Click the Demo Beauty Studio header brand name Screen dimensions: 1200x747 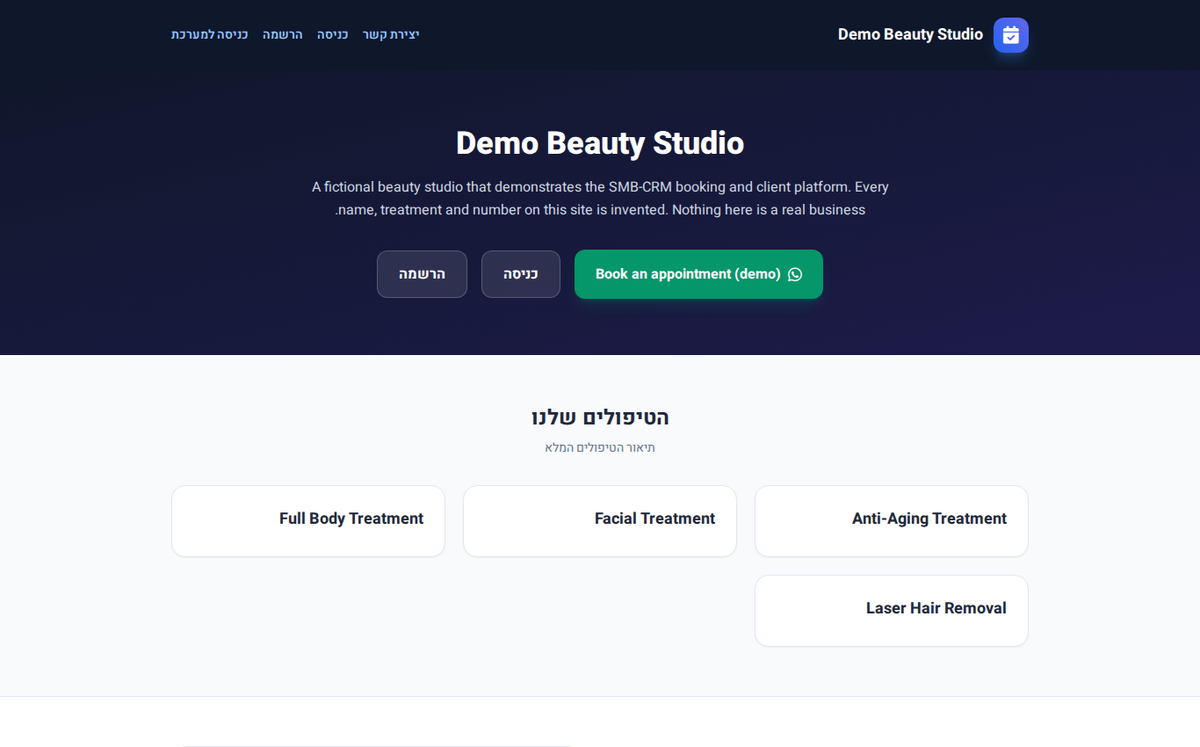coord(910,35)
